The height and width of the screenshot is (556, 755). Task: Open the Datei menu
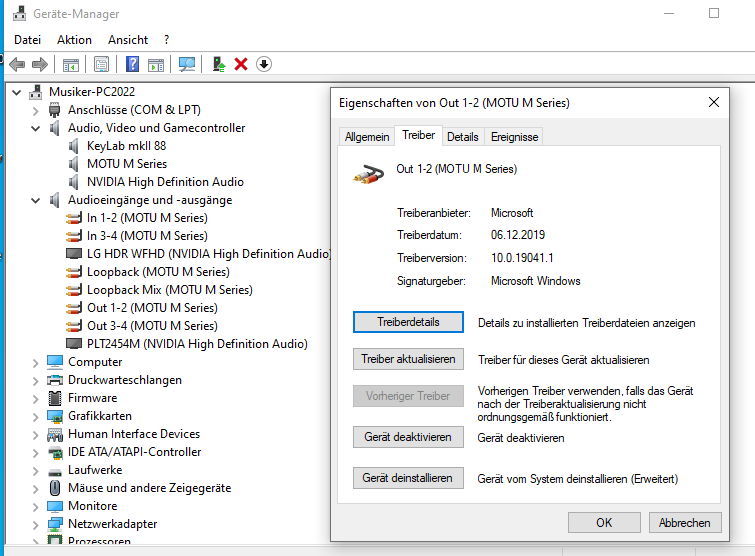pyautogui.click(x=27, y=40)
